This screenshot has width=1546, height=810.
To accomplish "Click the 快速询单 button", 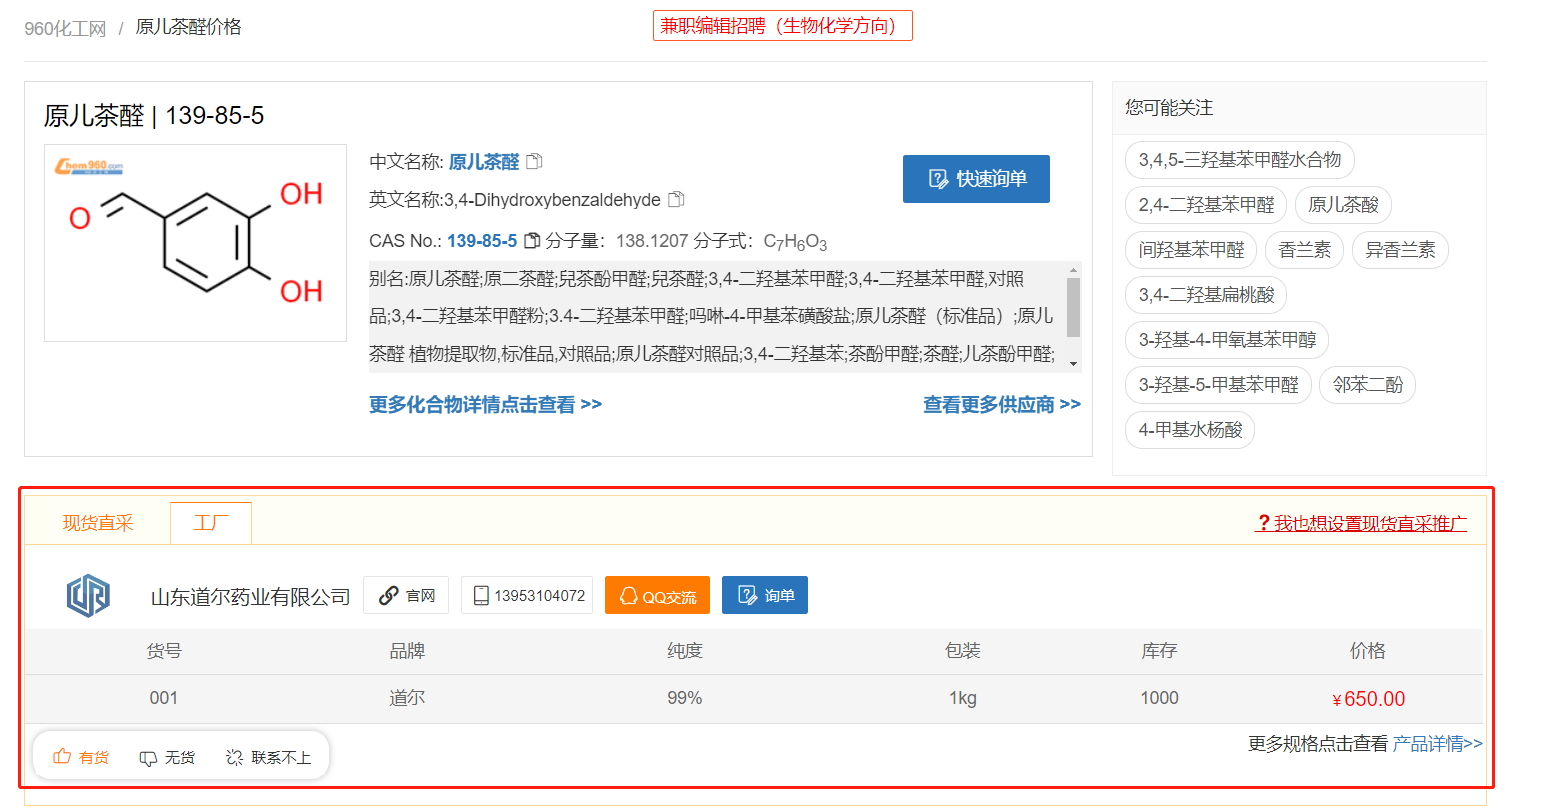I will pyautogui.click(x=976, y=179).
